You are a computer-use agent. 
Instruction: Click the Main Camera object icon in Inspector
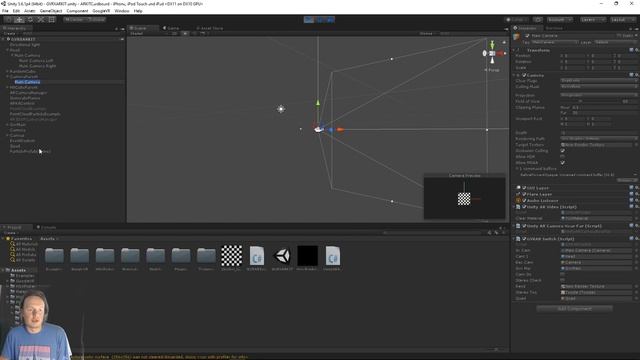[517, 38]
